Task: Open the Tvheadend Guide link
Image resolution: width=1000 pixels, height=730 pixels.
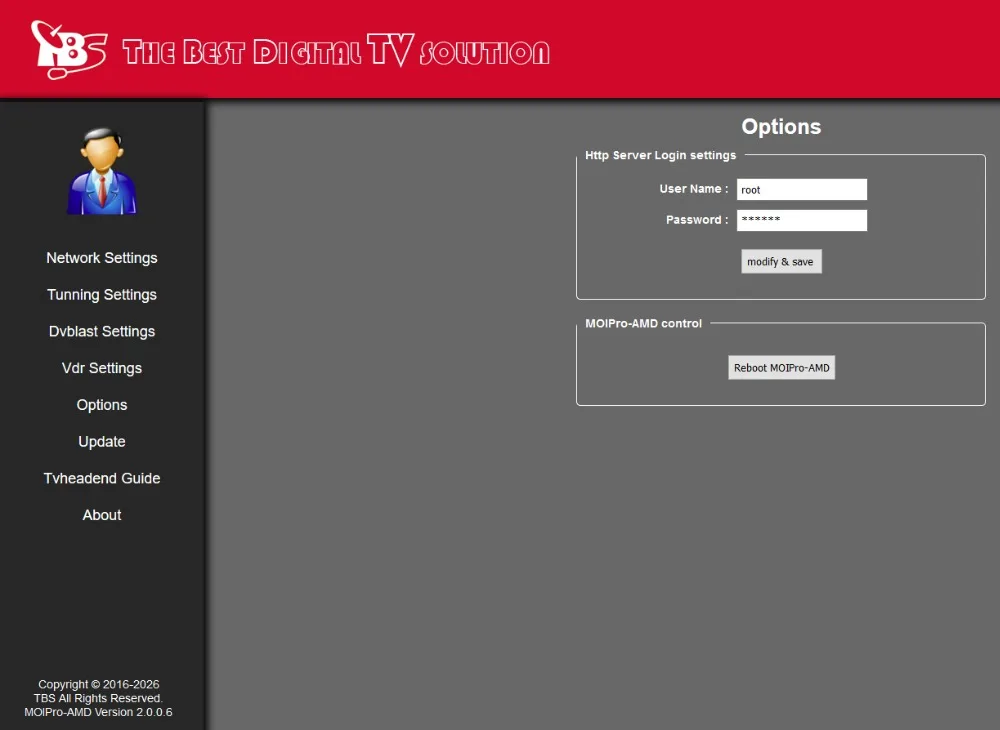Action: [x=101, y=478]
